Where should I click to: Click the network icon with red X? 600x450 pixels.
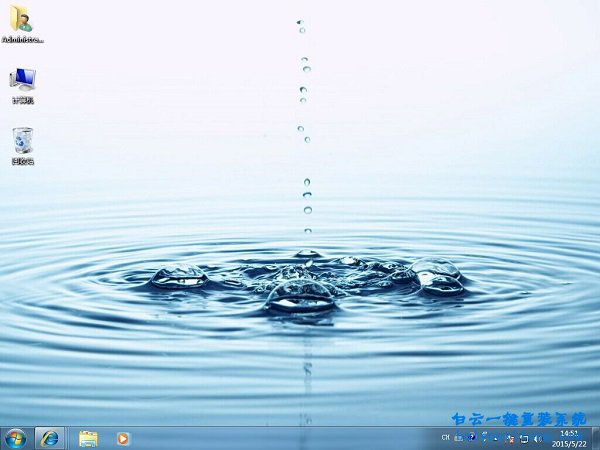[510, 438]
